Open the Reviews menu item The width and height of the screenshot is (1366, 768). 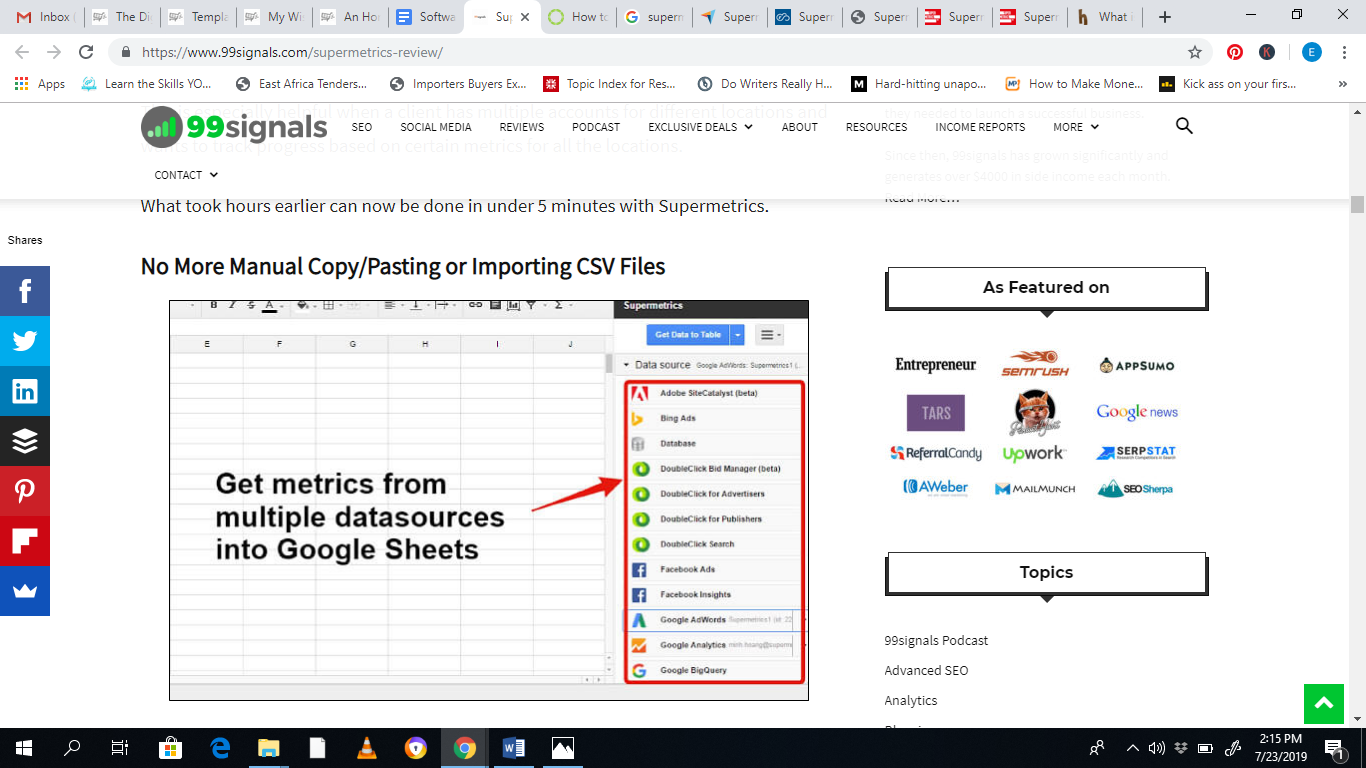point(522,127)
